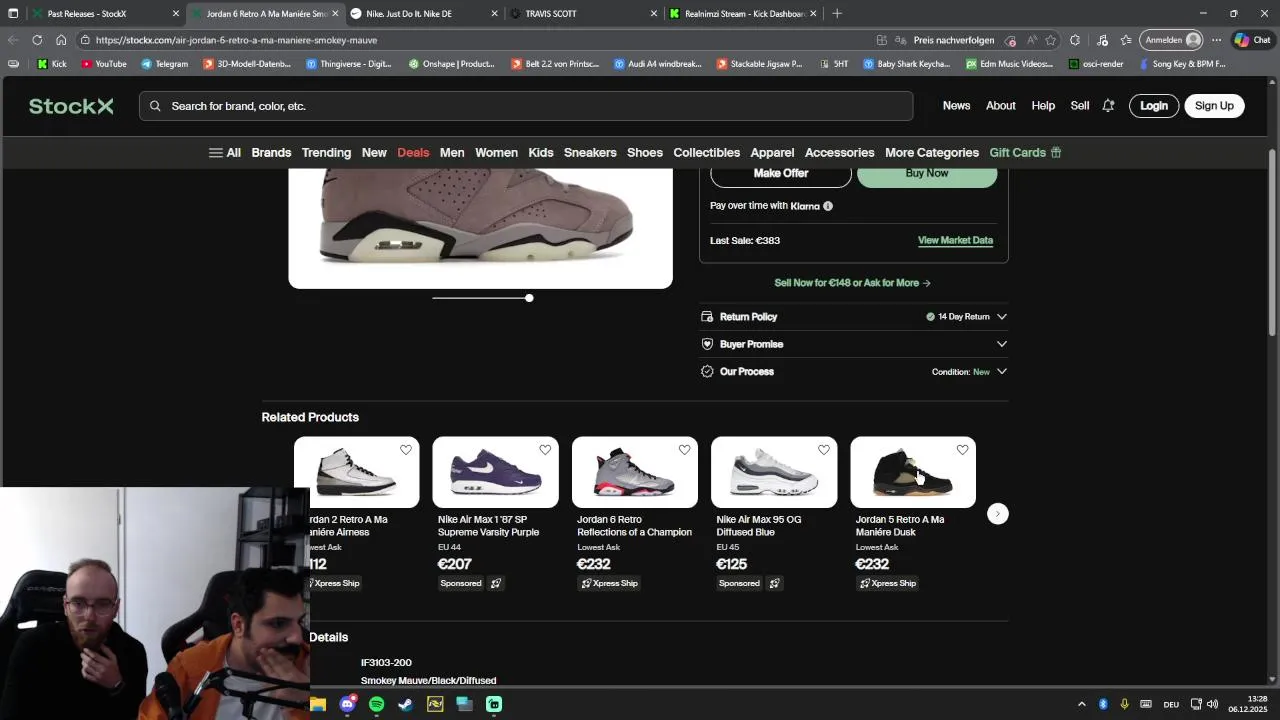Click the image carousel slider dot

tap(529, 298)
